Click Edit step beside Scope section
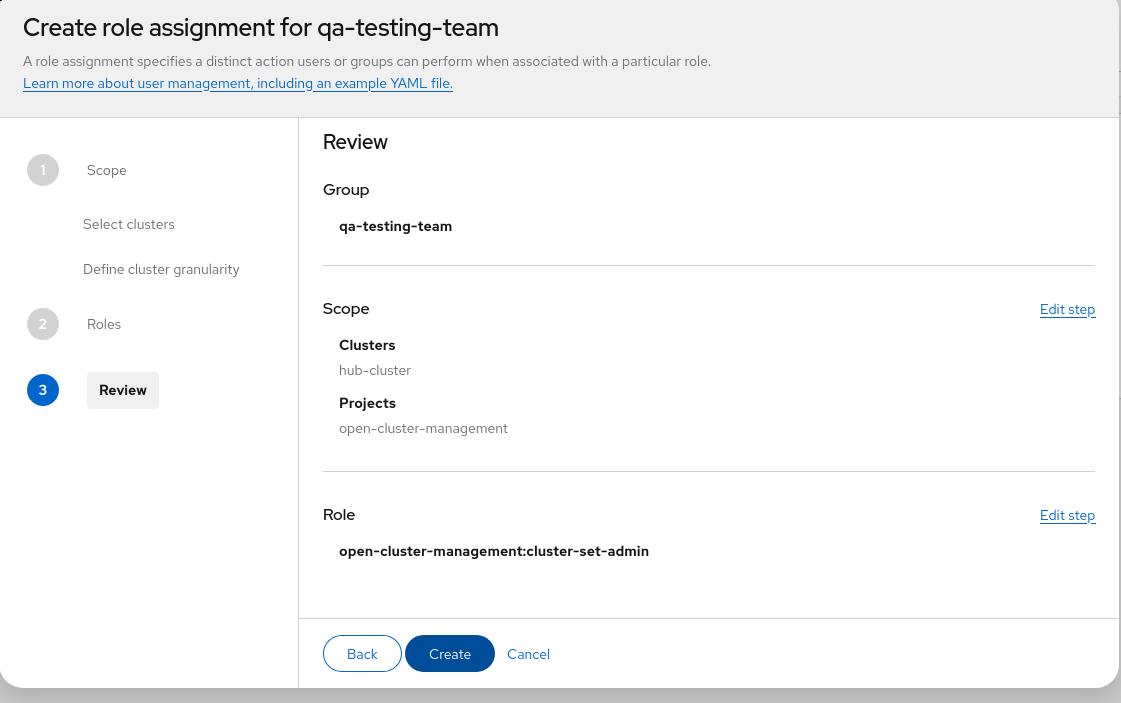Image resolution: width=1121 pixels, height=703 pixels. 1067,309
